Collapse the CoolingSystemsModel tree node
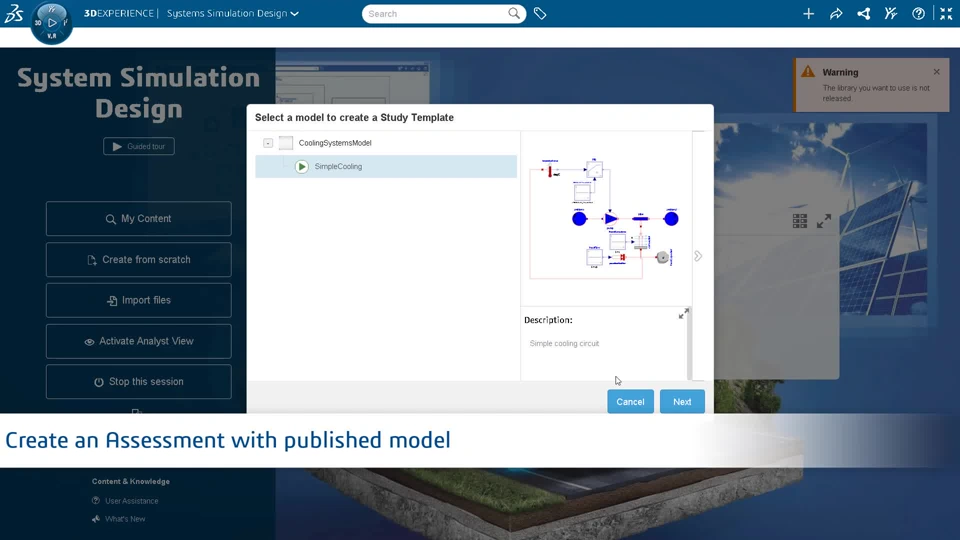960x540 pixels. pos(268,143)
